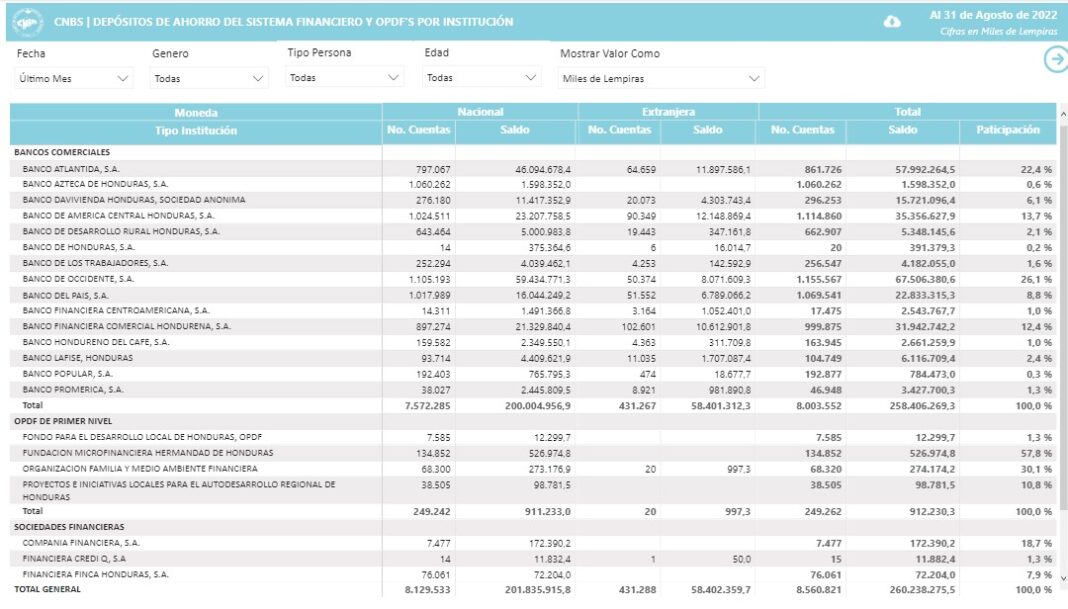This screenshot has height=609, width=1068.
Task: Click the No. Cuentas header under Extranjera
Action: coord(619,130)
